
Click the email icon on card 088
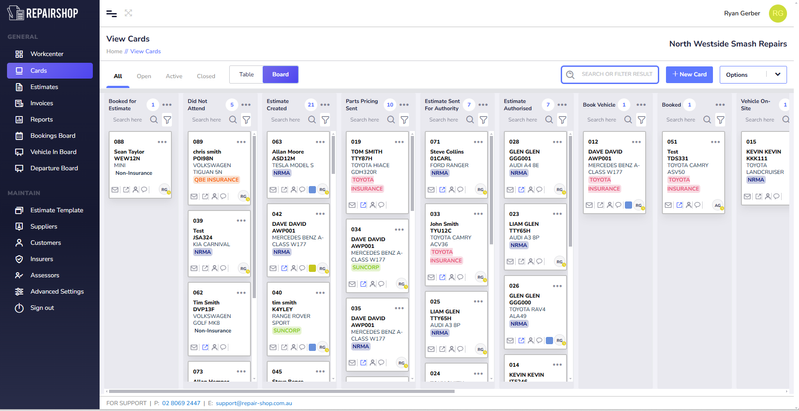click(116, 188)
